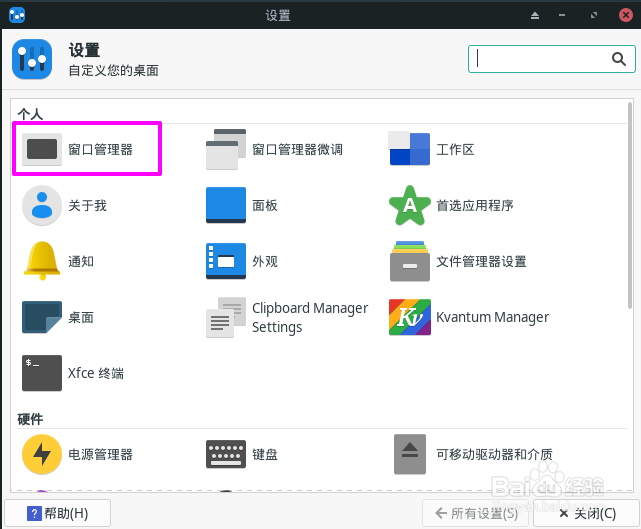The width and height of the screenshot is (641, 529).
Task: Select the 工作区 label text
Action: point(455,150)
